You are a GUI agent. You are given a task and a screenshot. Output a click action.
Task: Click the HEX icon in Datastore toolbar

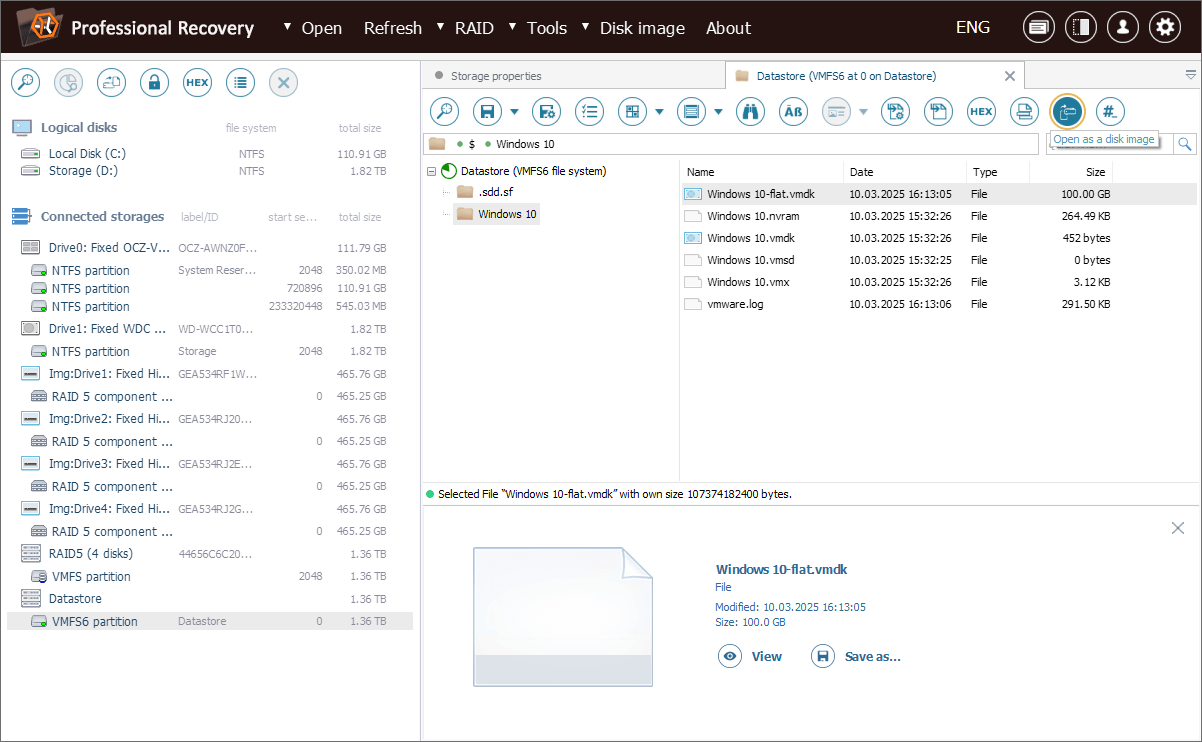pyautogui.click(x=981, y=112)
